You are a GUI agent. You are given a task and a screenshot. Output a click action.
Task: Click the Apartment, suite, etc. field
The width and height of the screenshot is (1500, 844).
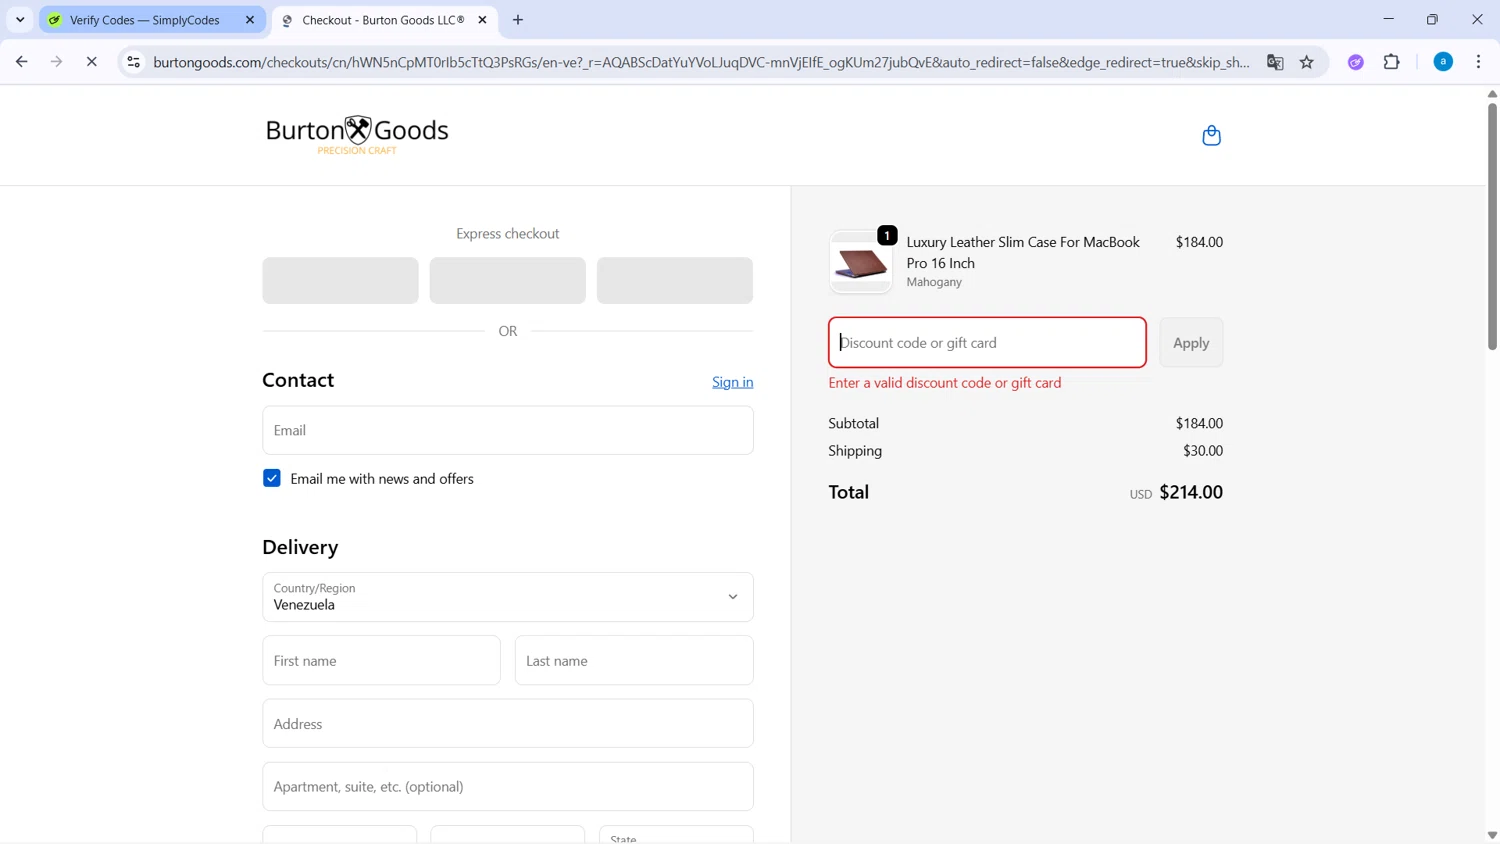[x=508, y=786]
